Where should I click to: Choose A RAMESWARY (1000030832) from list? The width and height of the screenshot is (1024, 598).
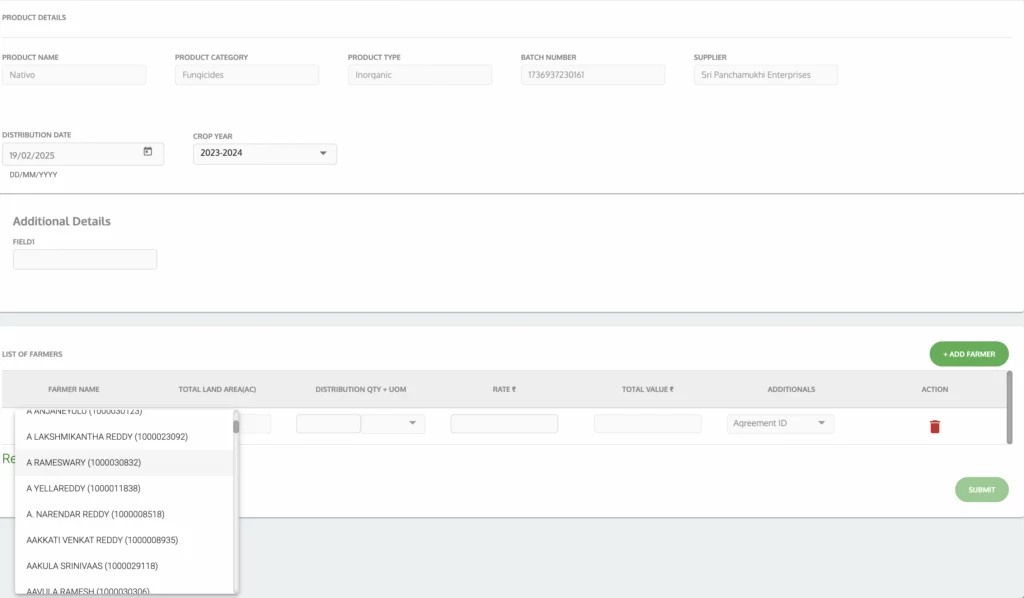coord(124,462)
